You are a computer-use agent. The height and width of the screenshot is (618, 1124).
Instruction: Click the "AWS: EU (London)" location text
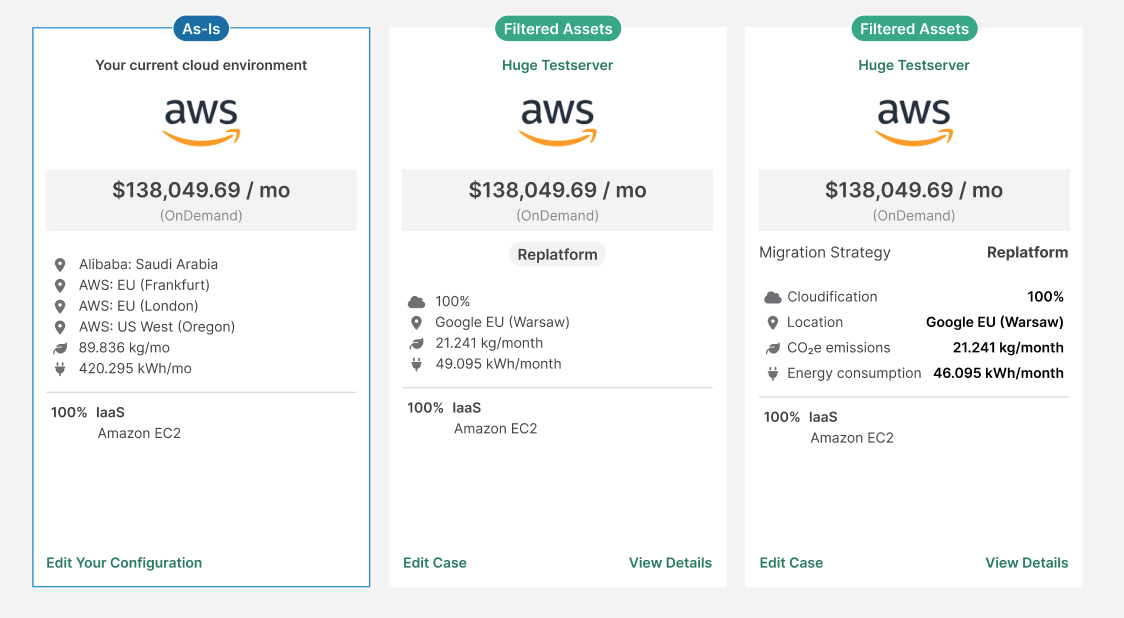click(x=138, y=306)
